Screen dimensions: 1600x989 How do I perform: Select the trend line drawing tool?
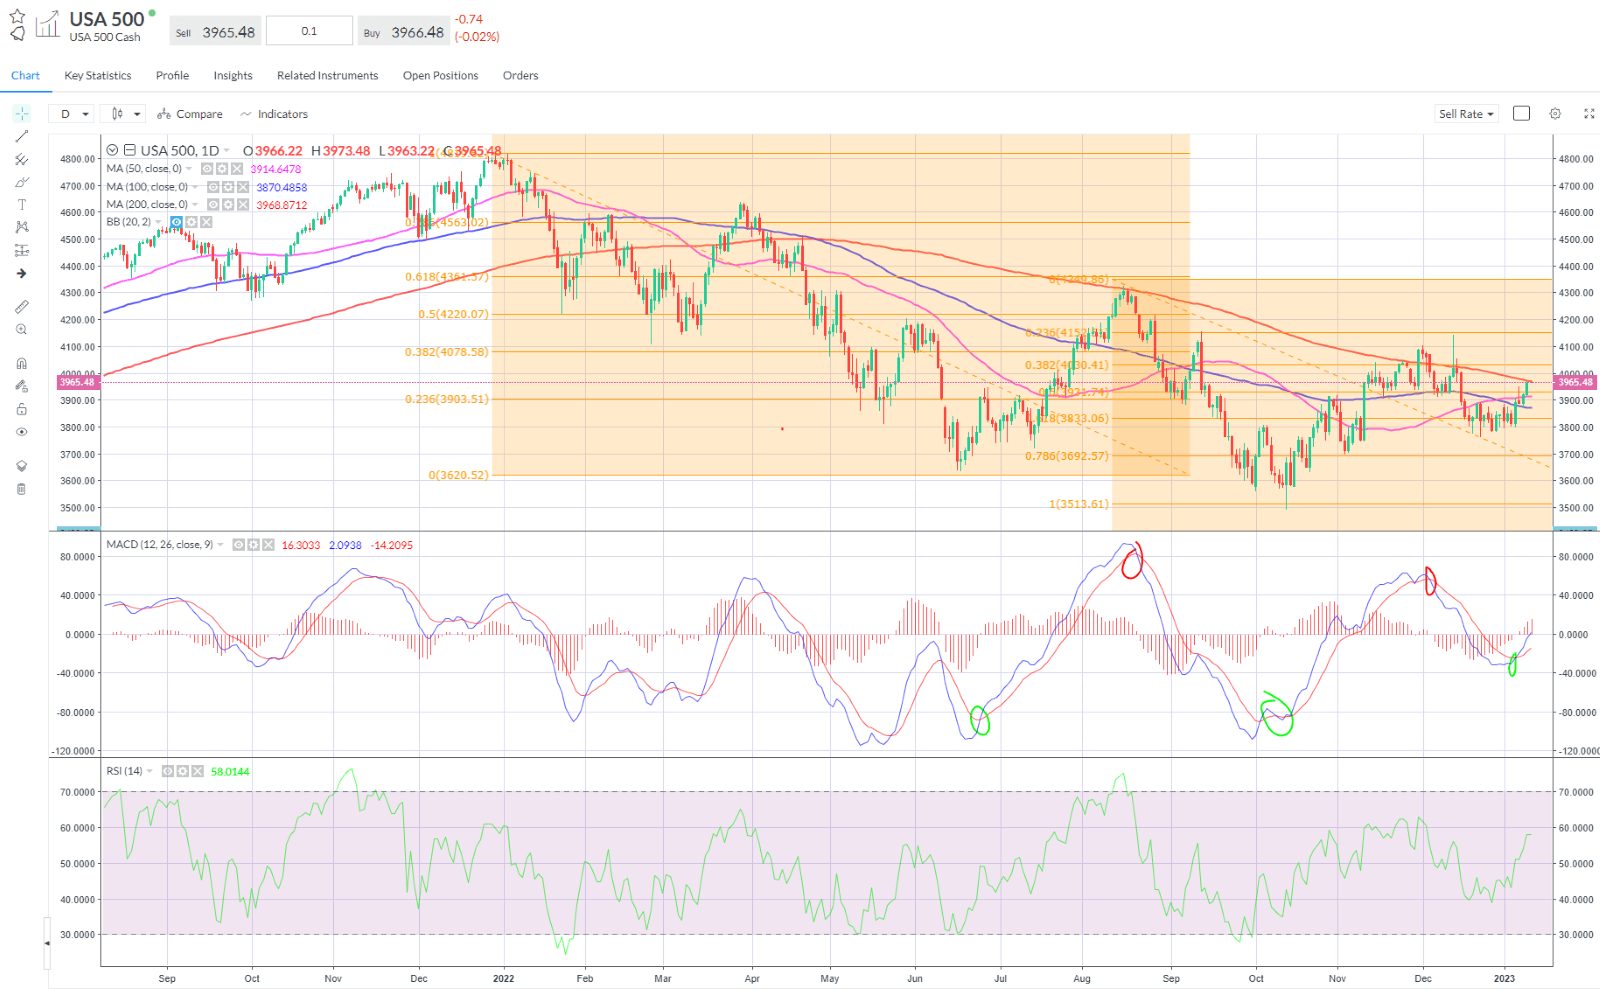[x=21, y=137]
